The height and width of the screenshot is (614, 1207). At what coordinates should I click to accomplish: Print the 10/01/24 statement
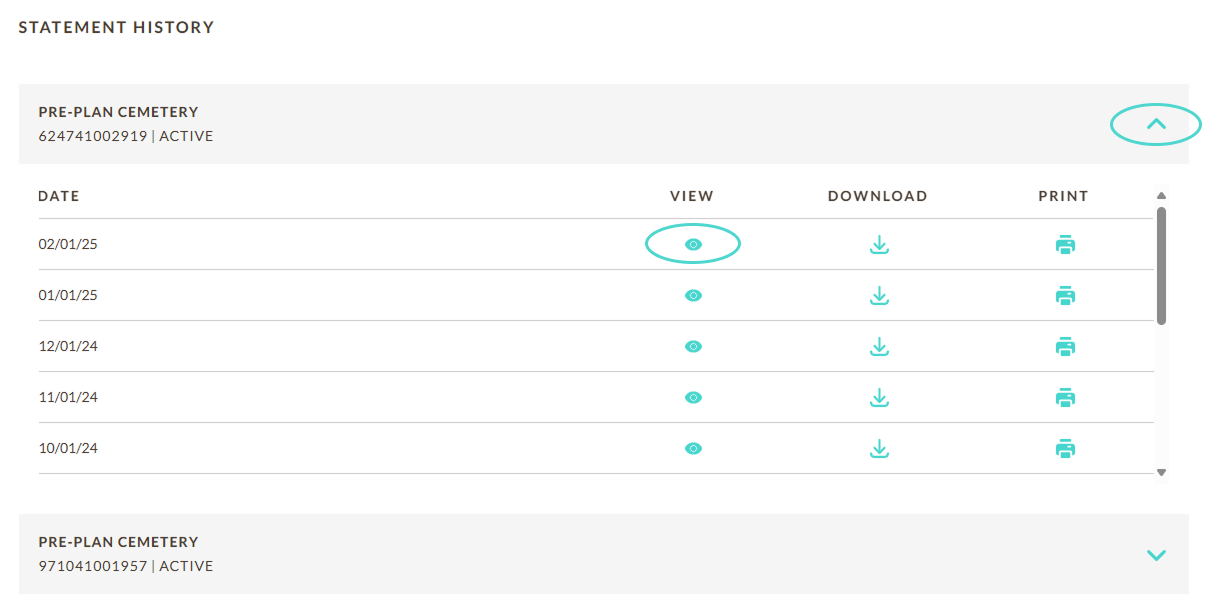pyautogui.click(x=1065, y=448)
